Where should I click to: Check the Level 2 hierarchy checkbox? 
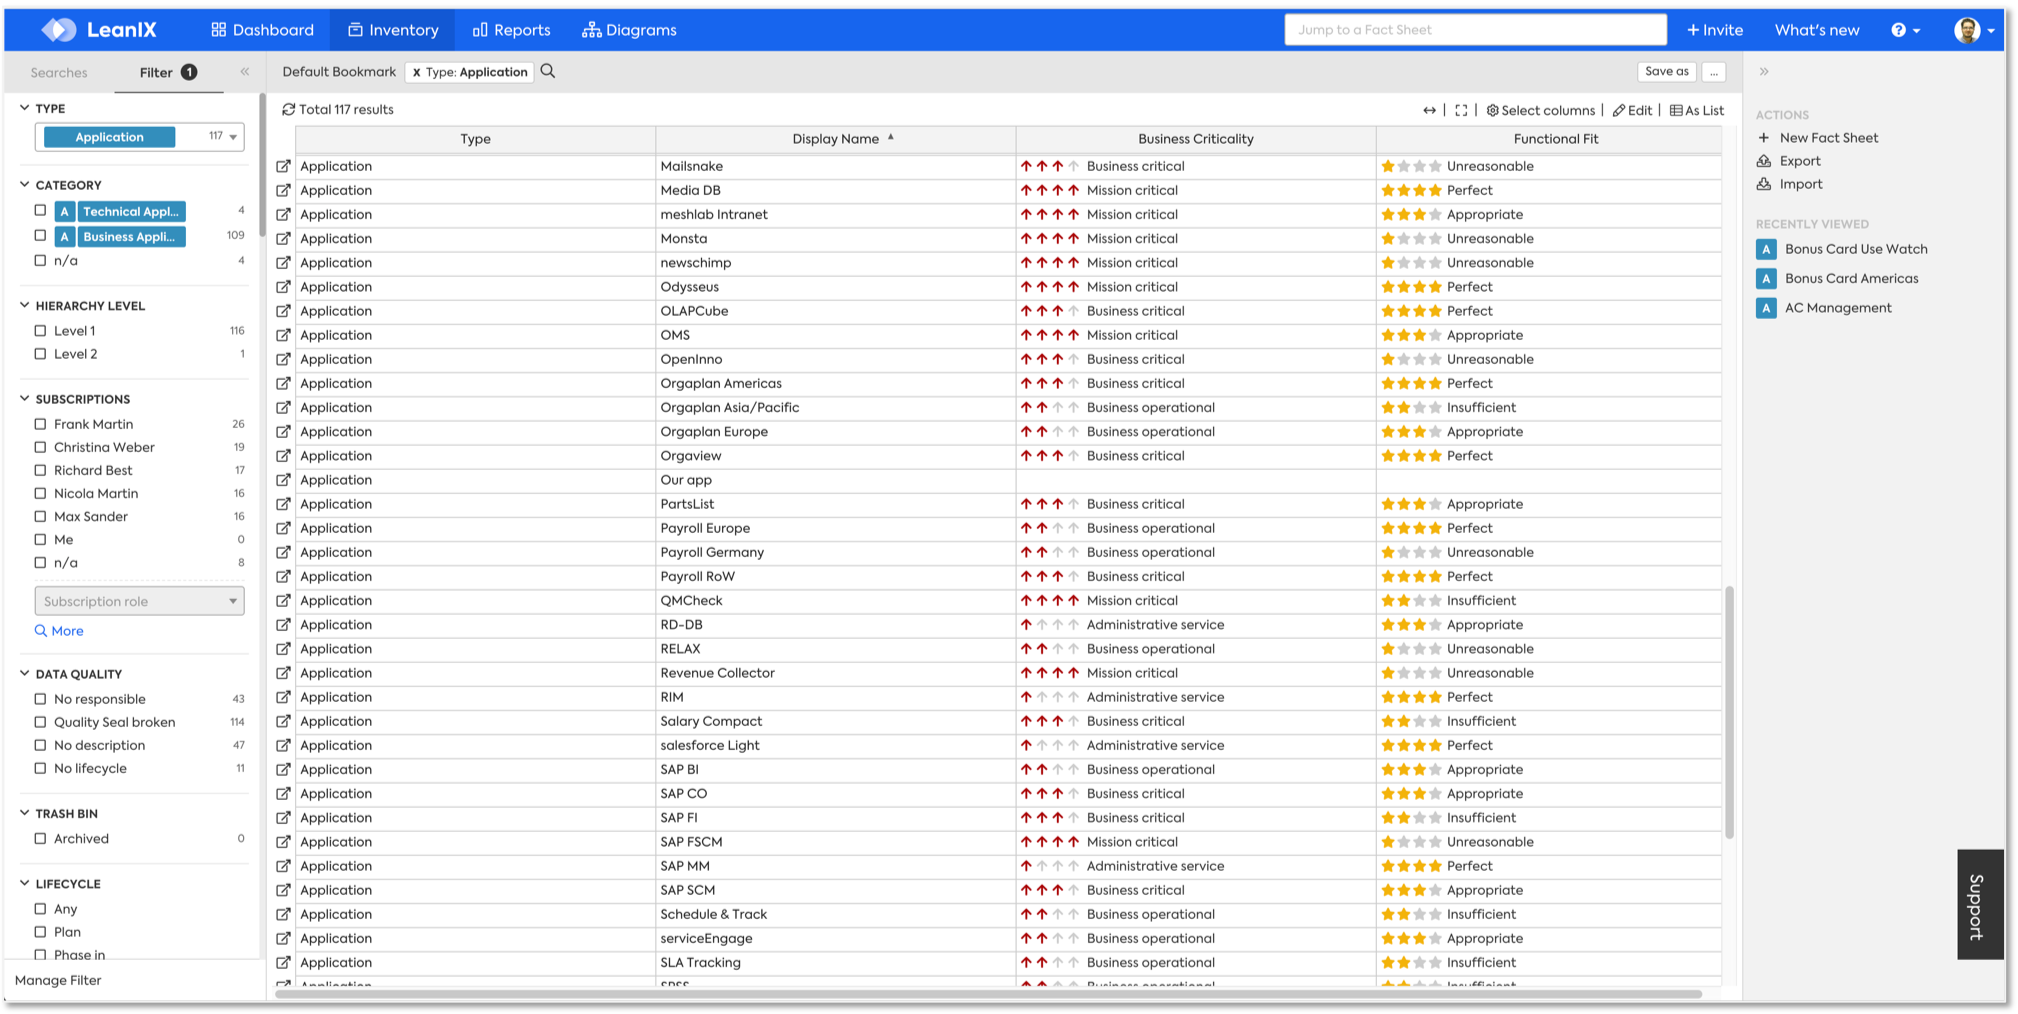coord(40,354)
